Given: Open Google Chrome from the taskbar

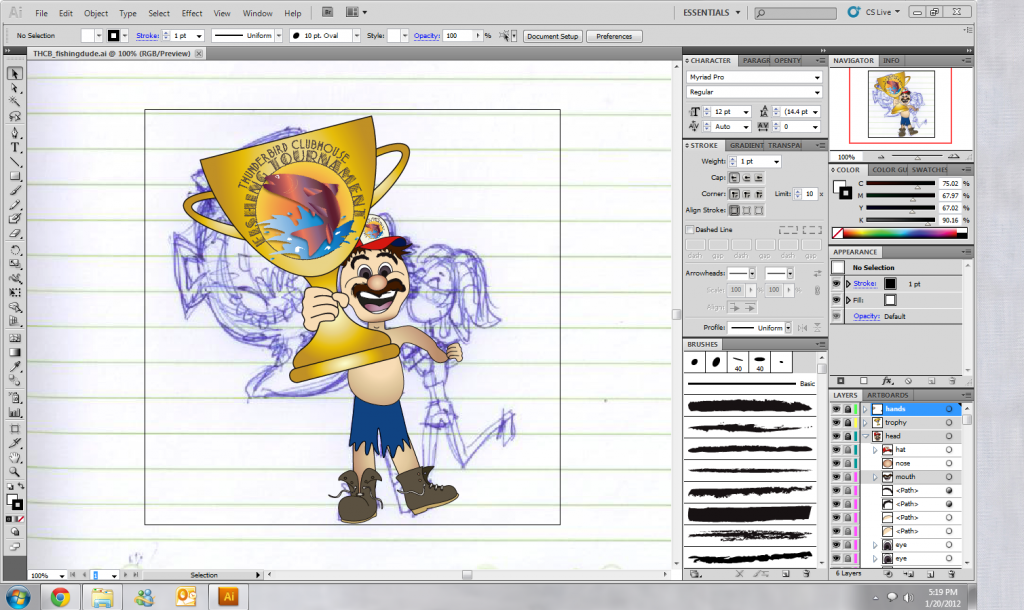Looking at the screenshot, I should [x=60, y=596].
